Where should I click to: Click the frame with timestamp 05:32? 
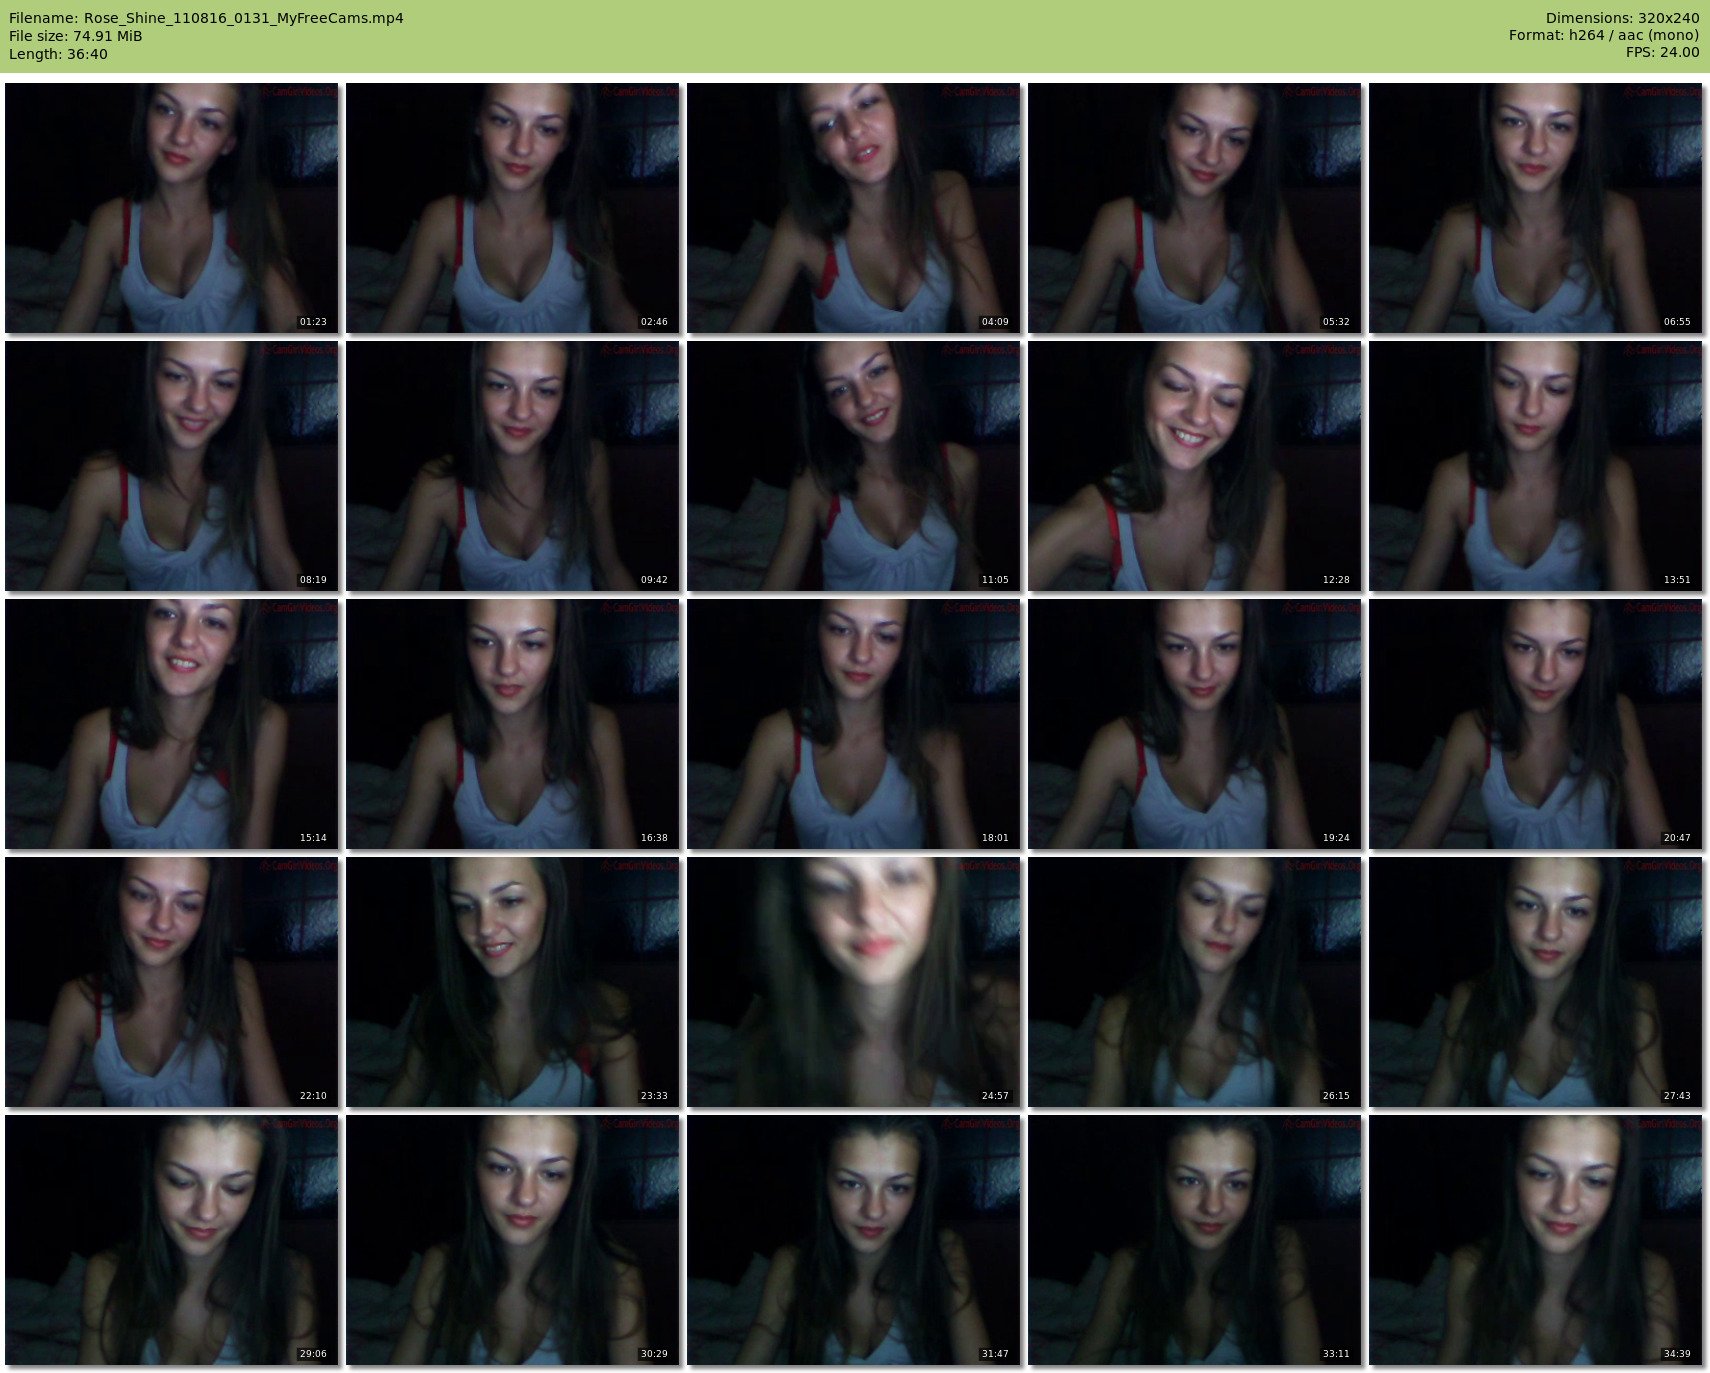click(x=1194, y=207)
